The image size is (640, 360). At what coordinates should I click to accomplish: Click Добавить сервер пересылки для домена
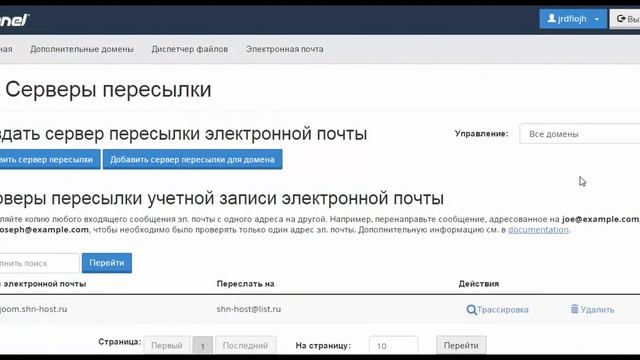(x=192, y=159)
